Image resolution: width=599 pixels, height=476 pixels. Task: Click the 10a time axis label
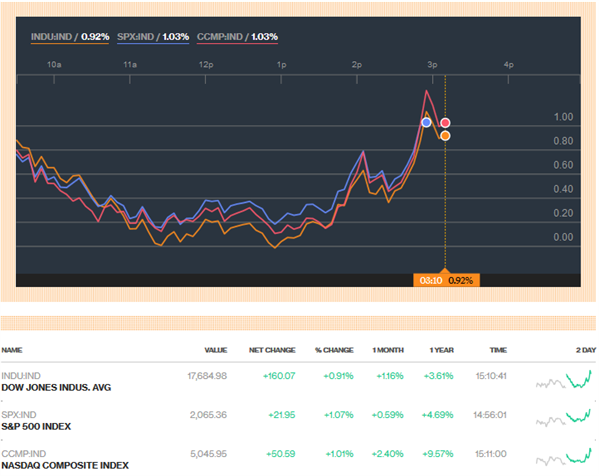click(x=54, y=65)
